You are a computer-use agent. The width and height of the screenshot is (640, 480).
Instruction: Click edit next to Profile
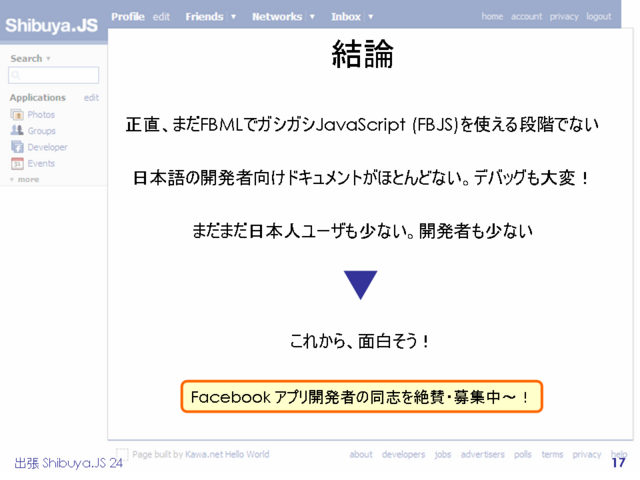pyautogui.click(x=161, y=17)
